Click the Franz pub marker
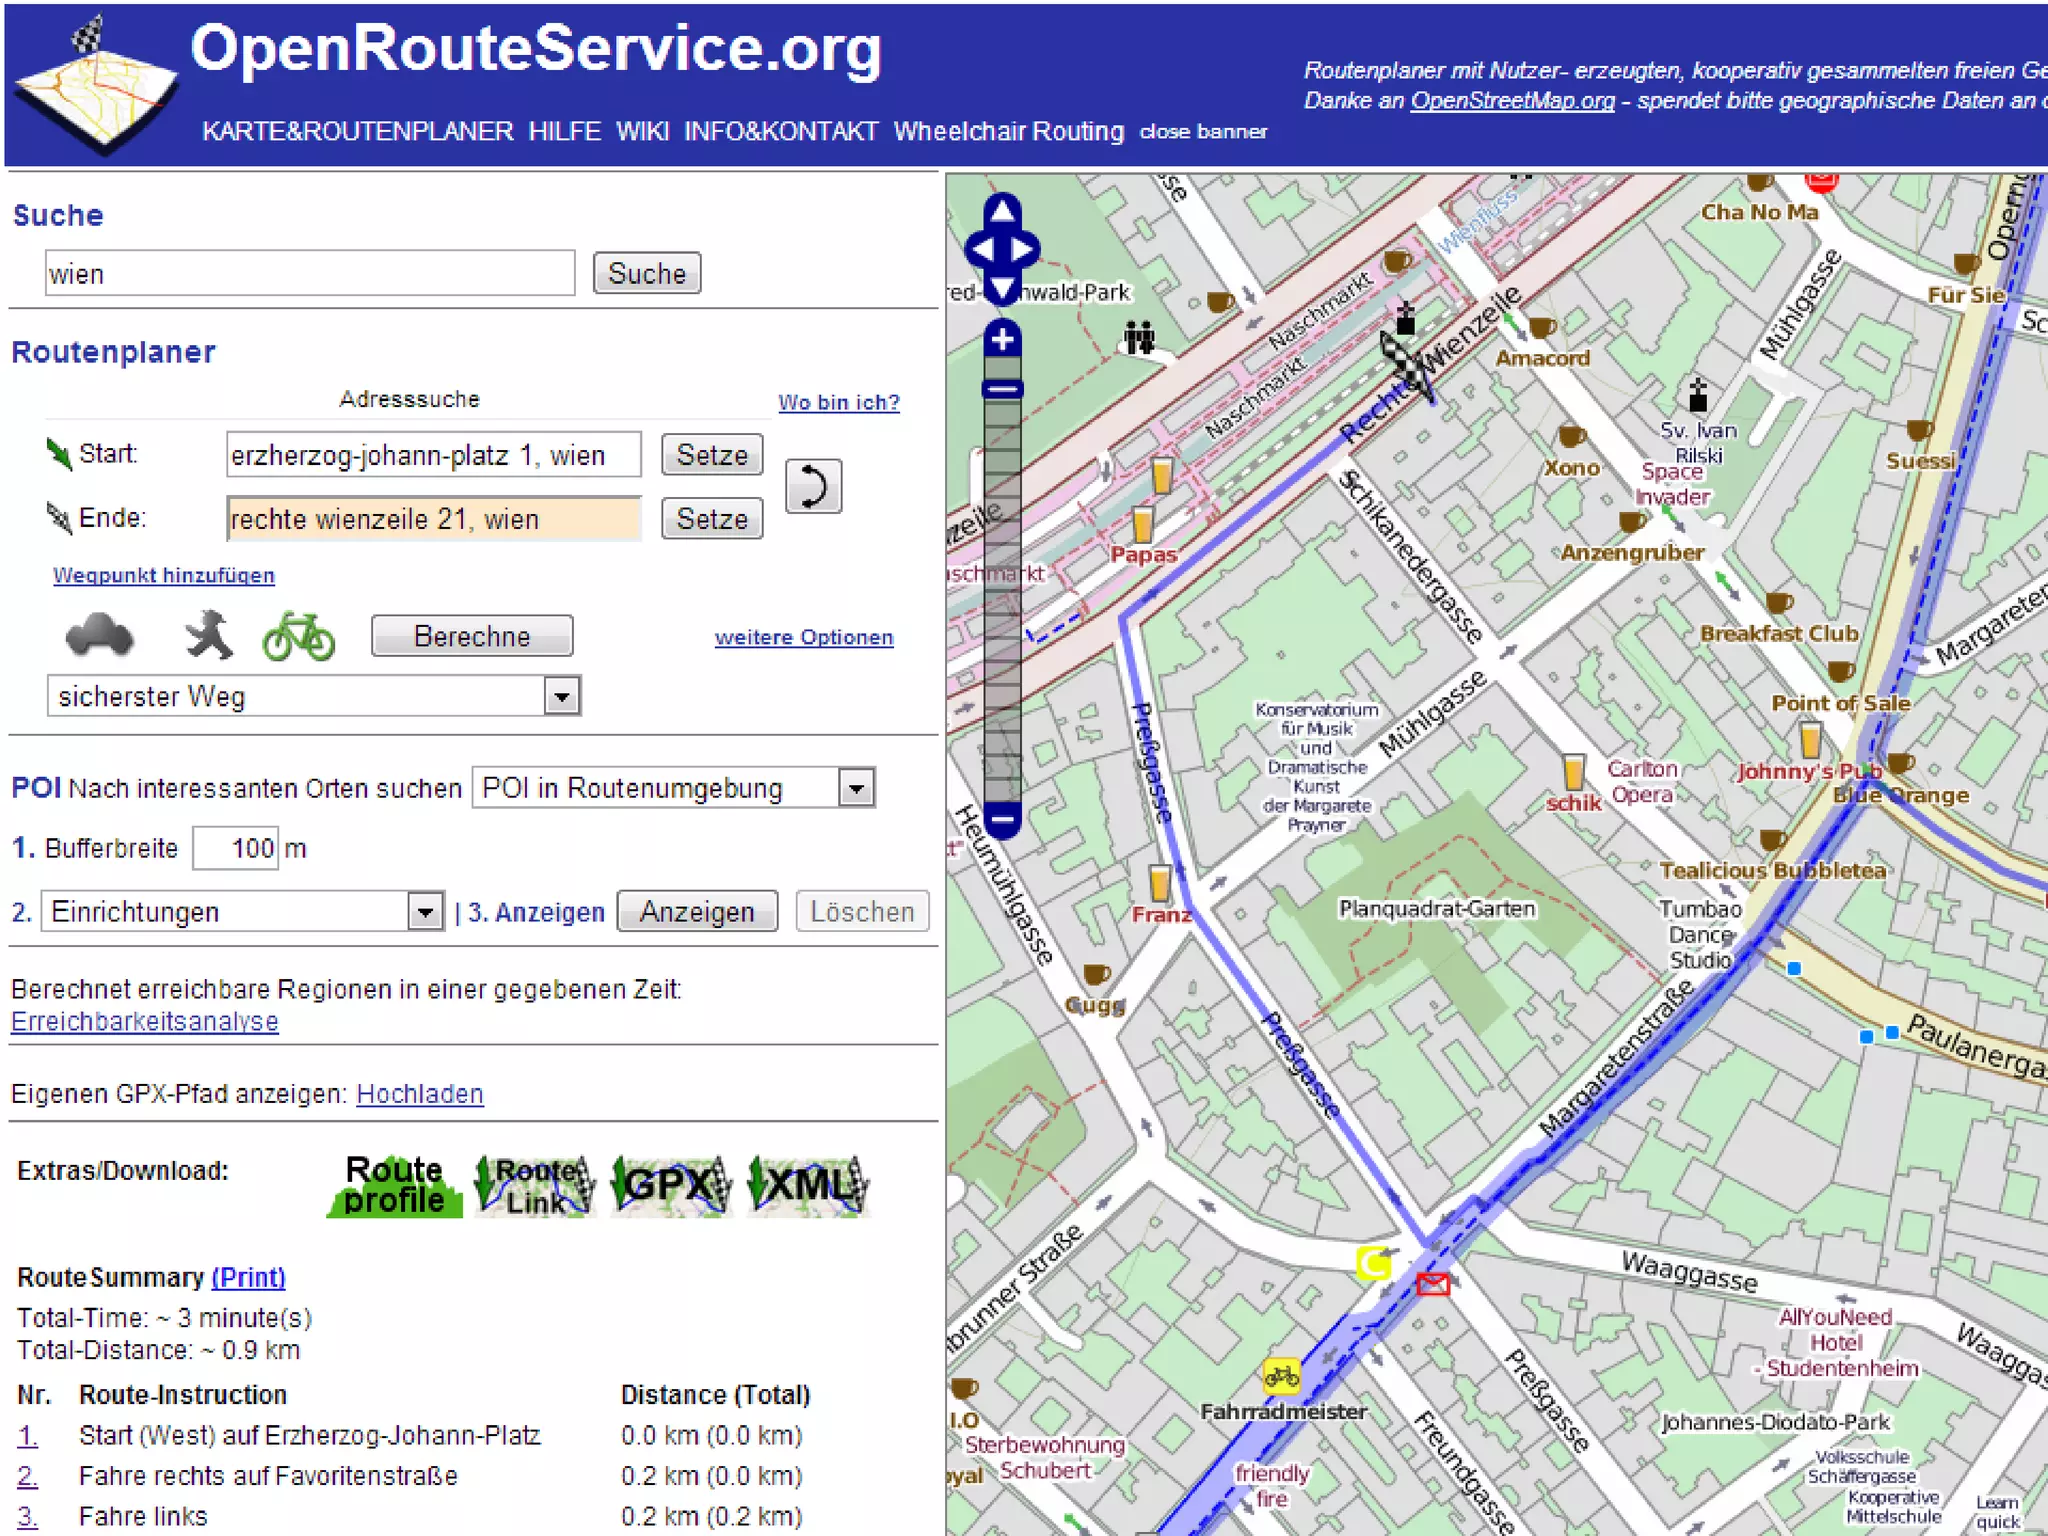Screen dimensions: 2048x1536 pyautogui.click(x=1159, y=883)
